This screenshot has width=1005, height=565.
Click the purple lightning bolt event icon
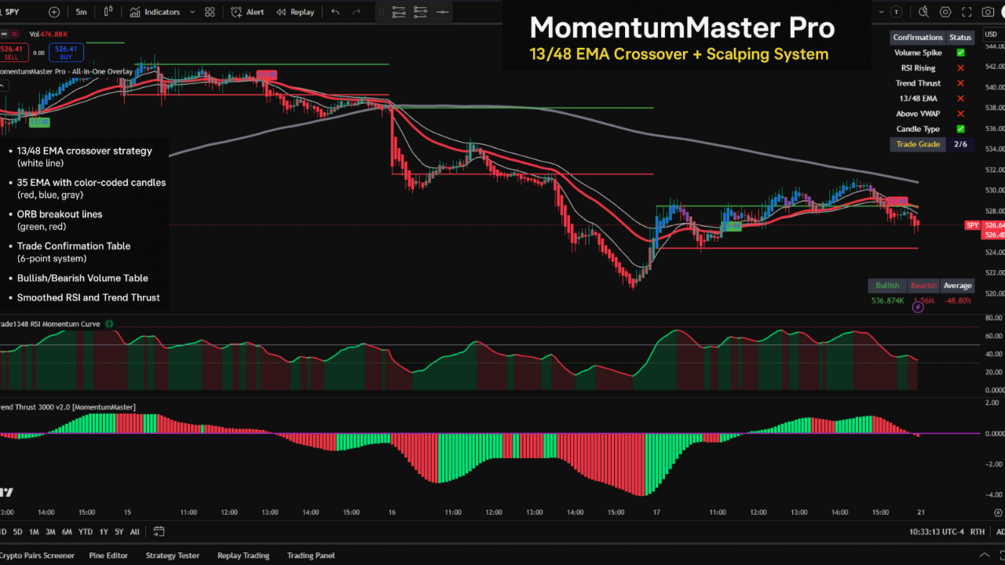click(x=918, y=307)
